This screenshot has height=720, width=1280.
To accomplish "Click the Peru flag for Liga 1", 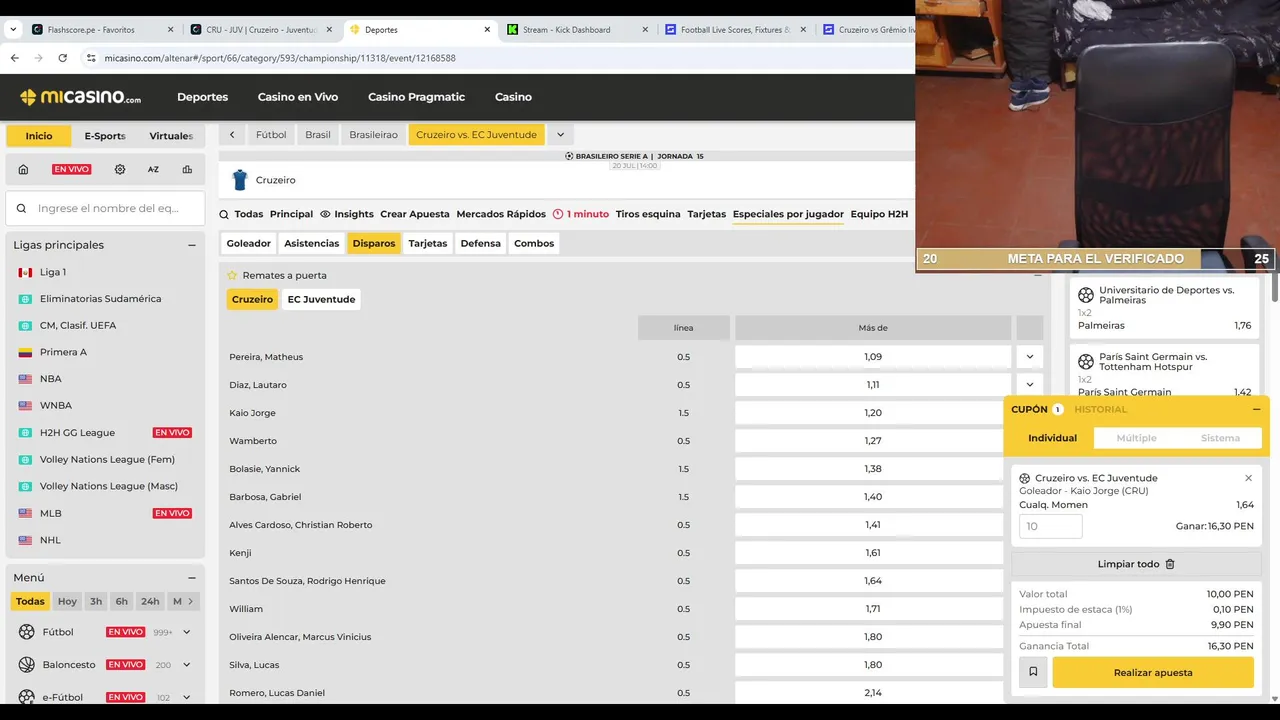I will [x=25, y=272].
